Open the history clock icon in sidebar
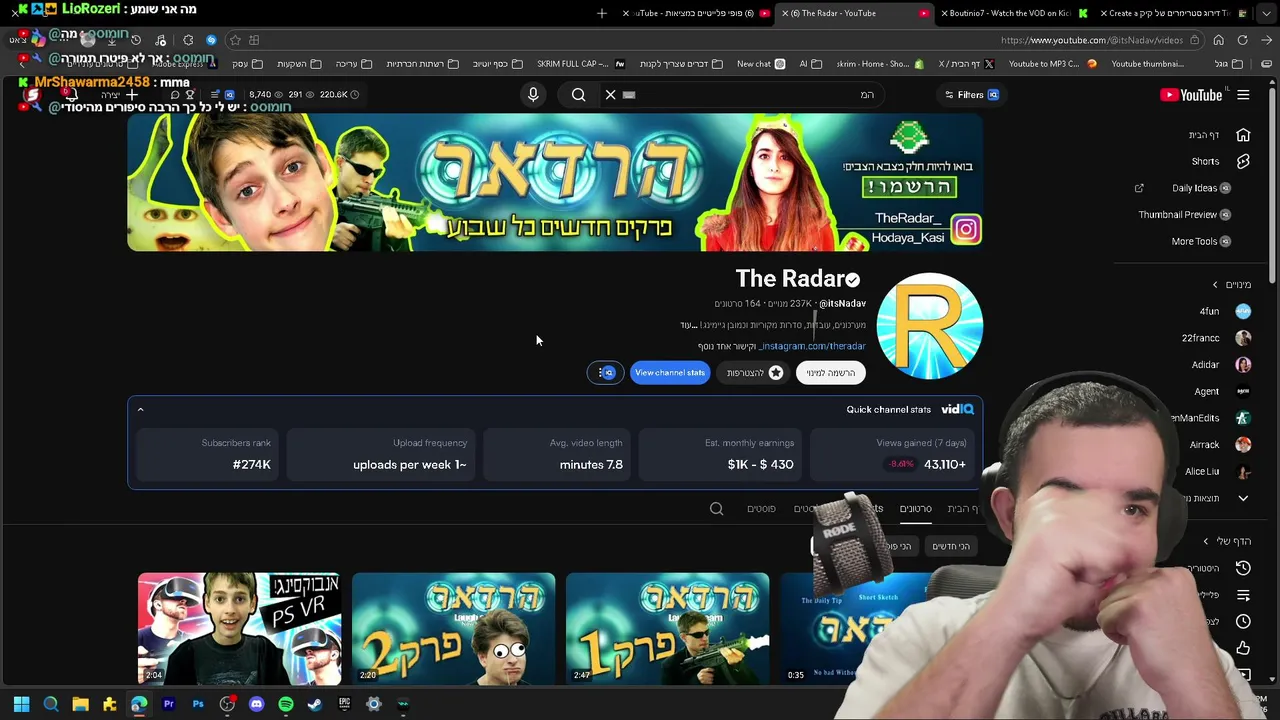 (1243, 568)
